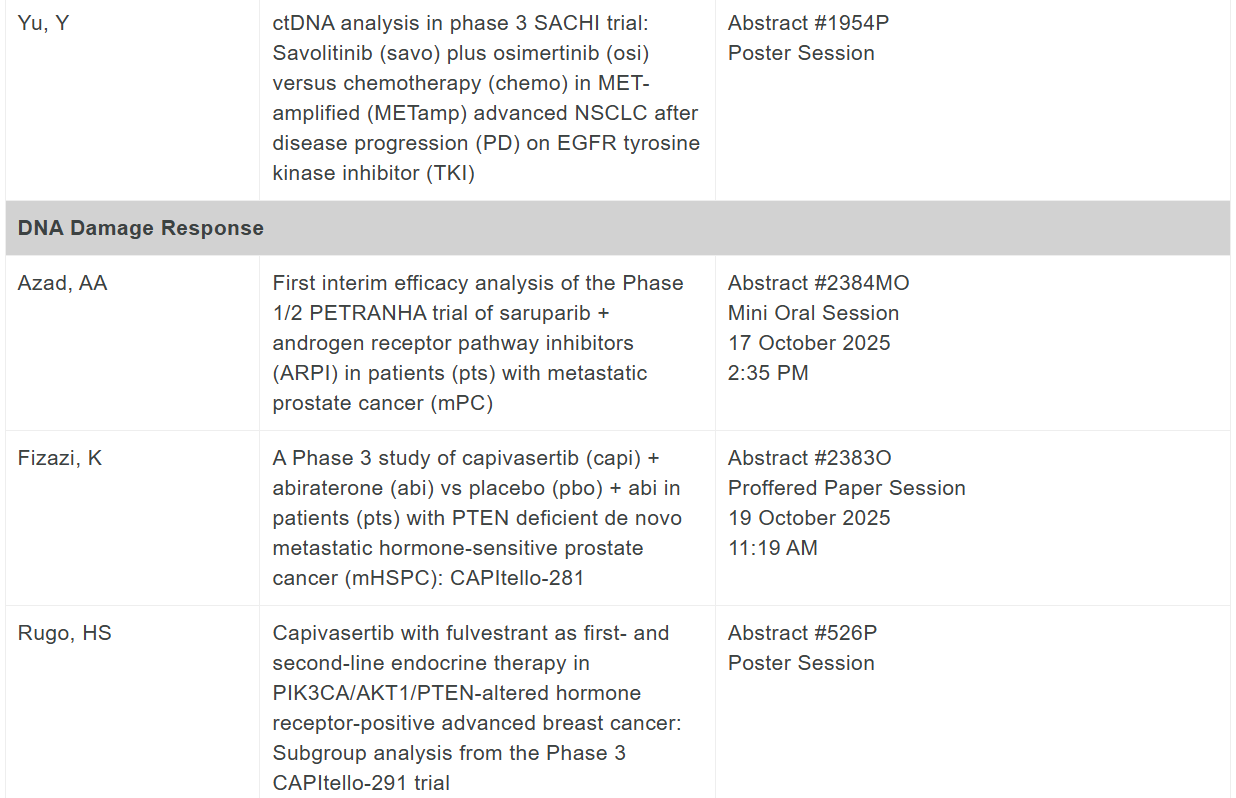Click the CAPItello-281 capivasertib study title
This screenshot has height=798, width=1236.
pos(478,518)
